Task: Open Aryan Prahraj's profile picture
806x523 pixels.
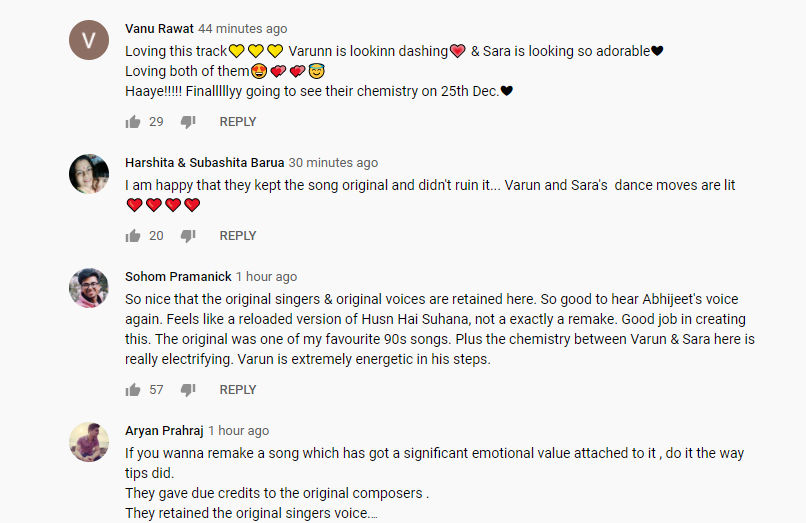Action: click(x=88, y=442)
